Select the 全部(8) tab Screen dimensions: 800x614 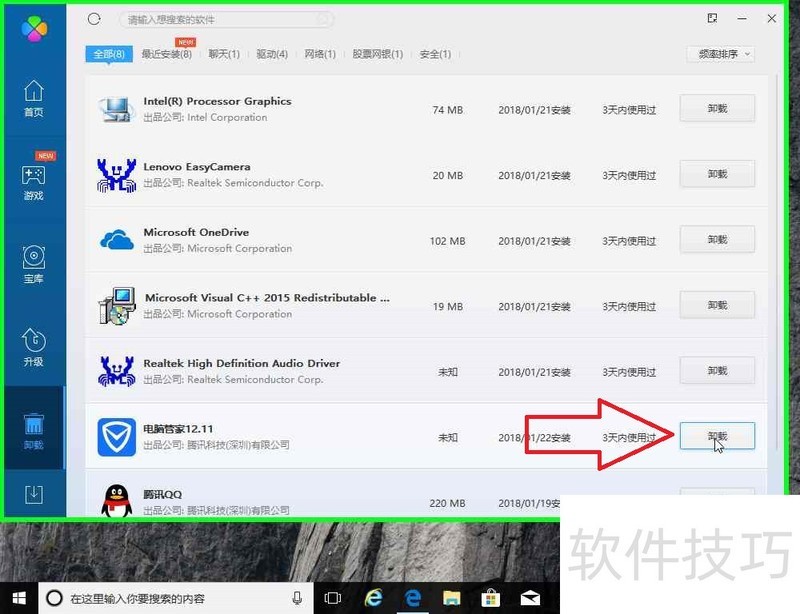[x=109, y=54]
